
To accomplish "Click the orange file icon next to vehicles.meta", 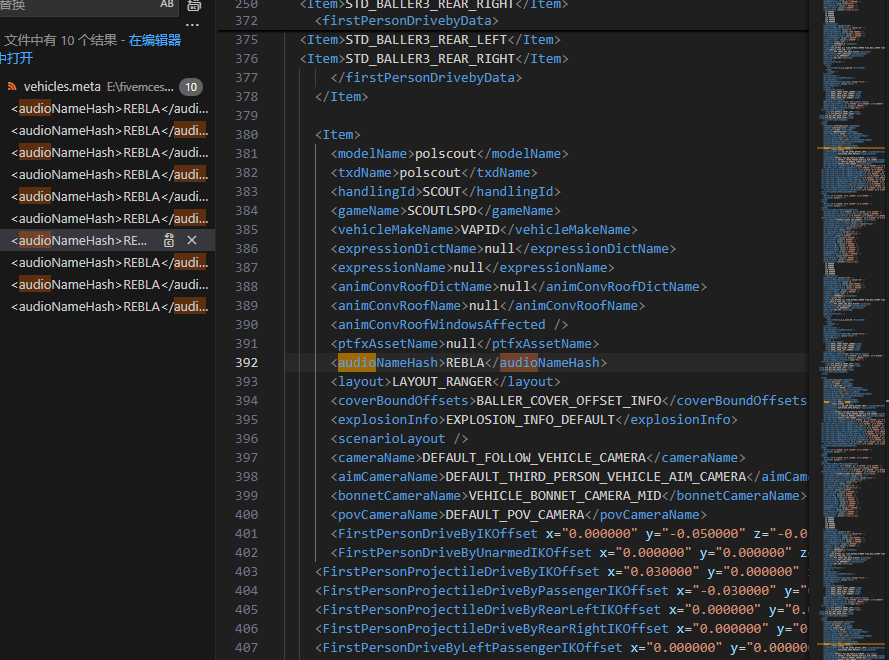I will pos(13,87).
